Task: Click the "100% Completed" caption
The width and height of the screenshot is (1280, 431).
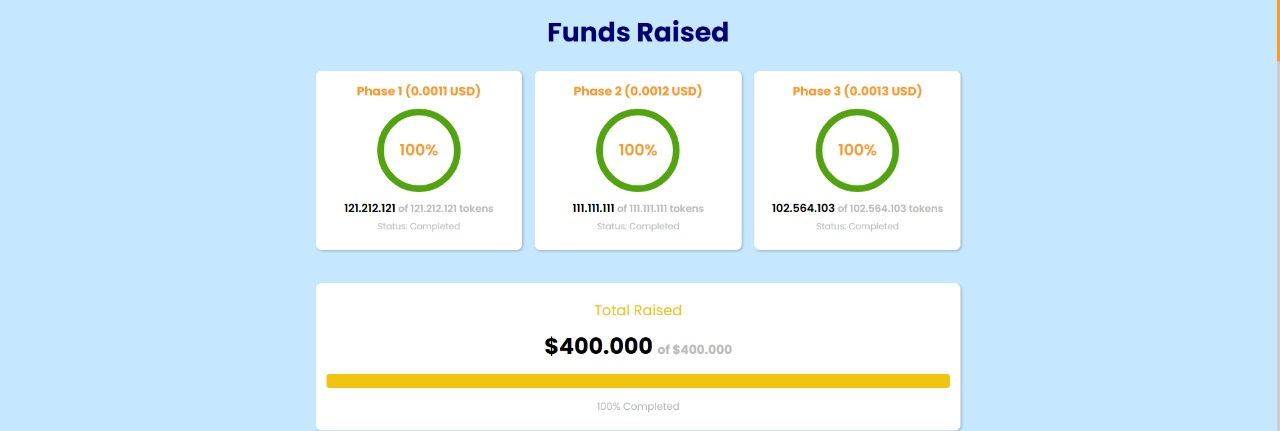Action: pyautogui.click(x=638, y=406)
